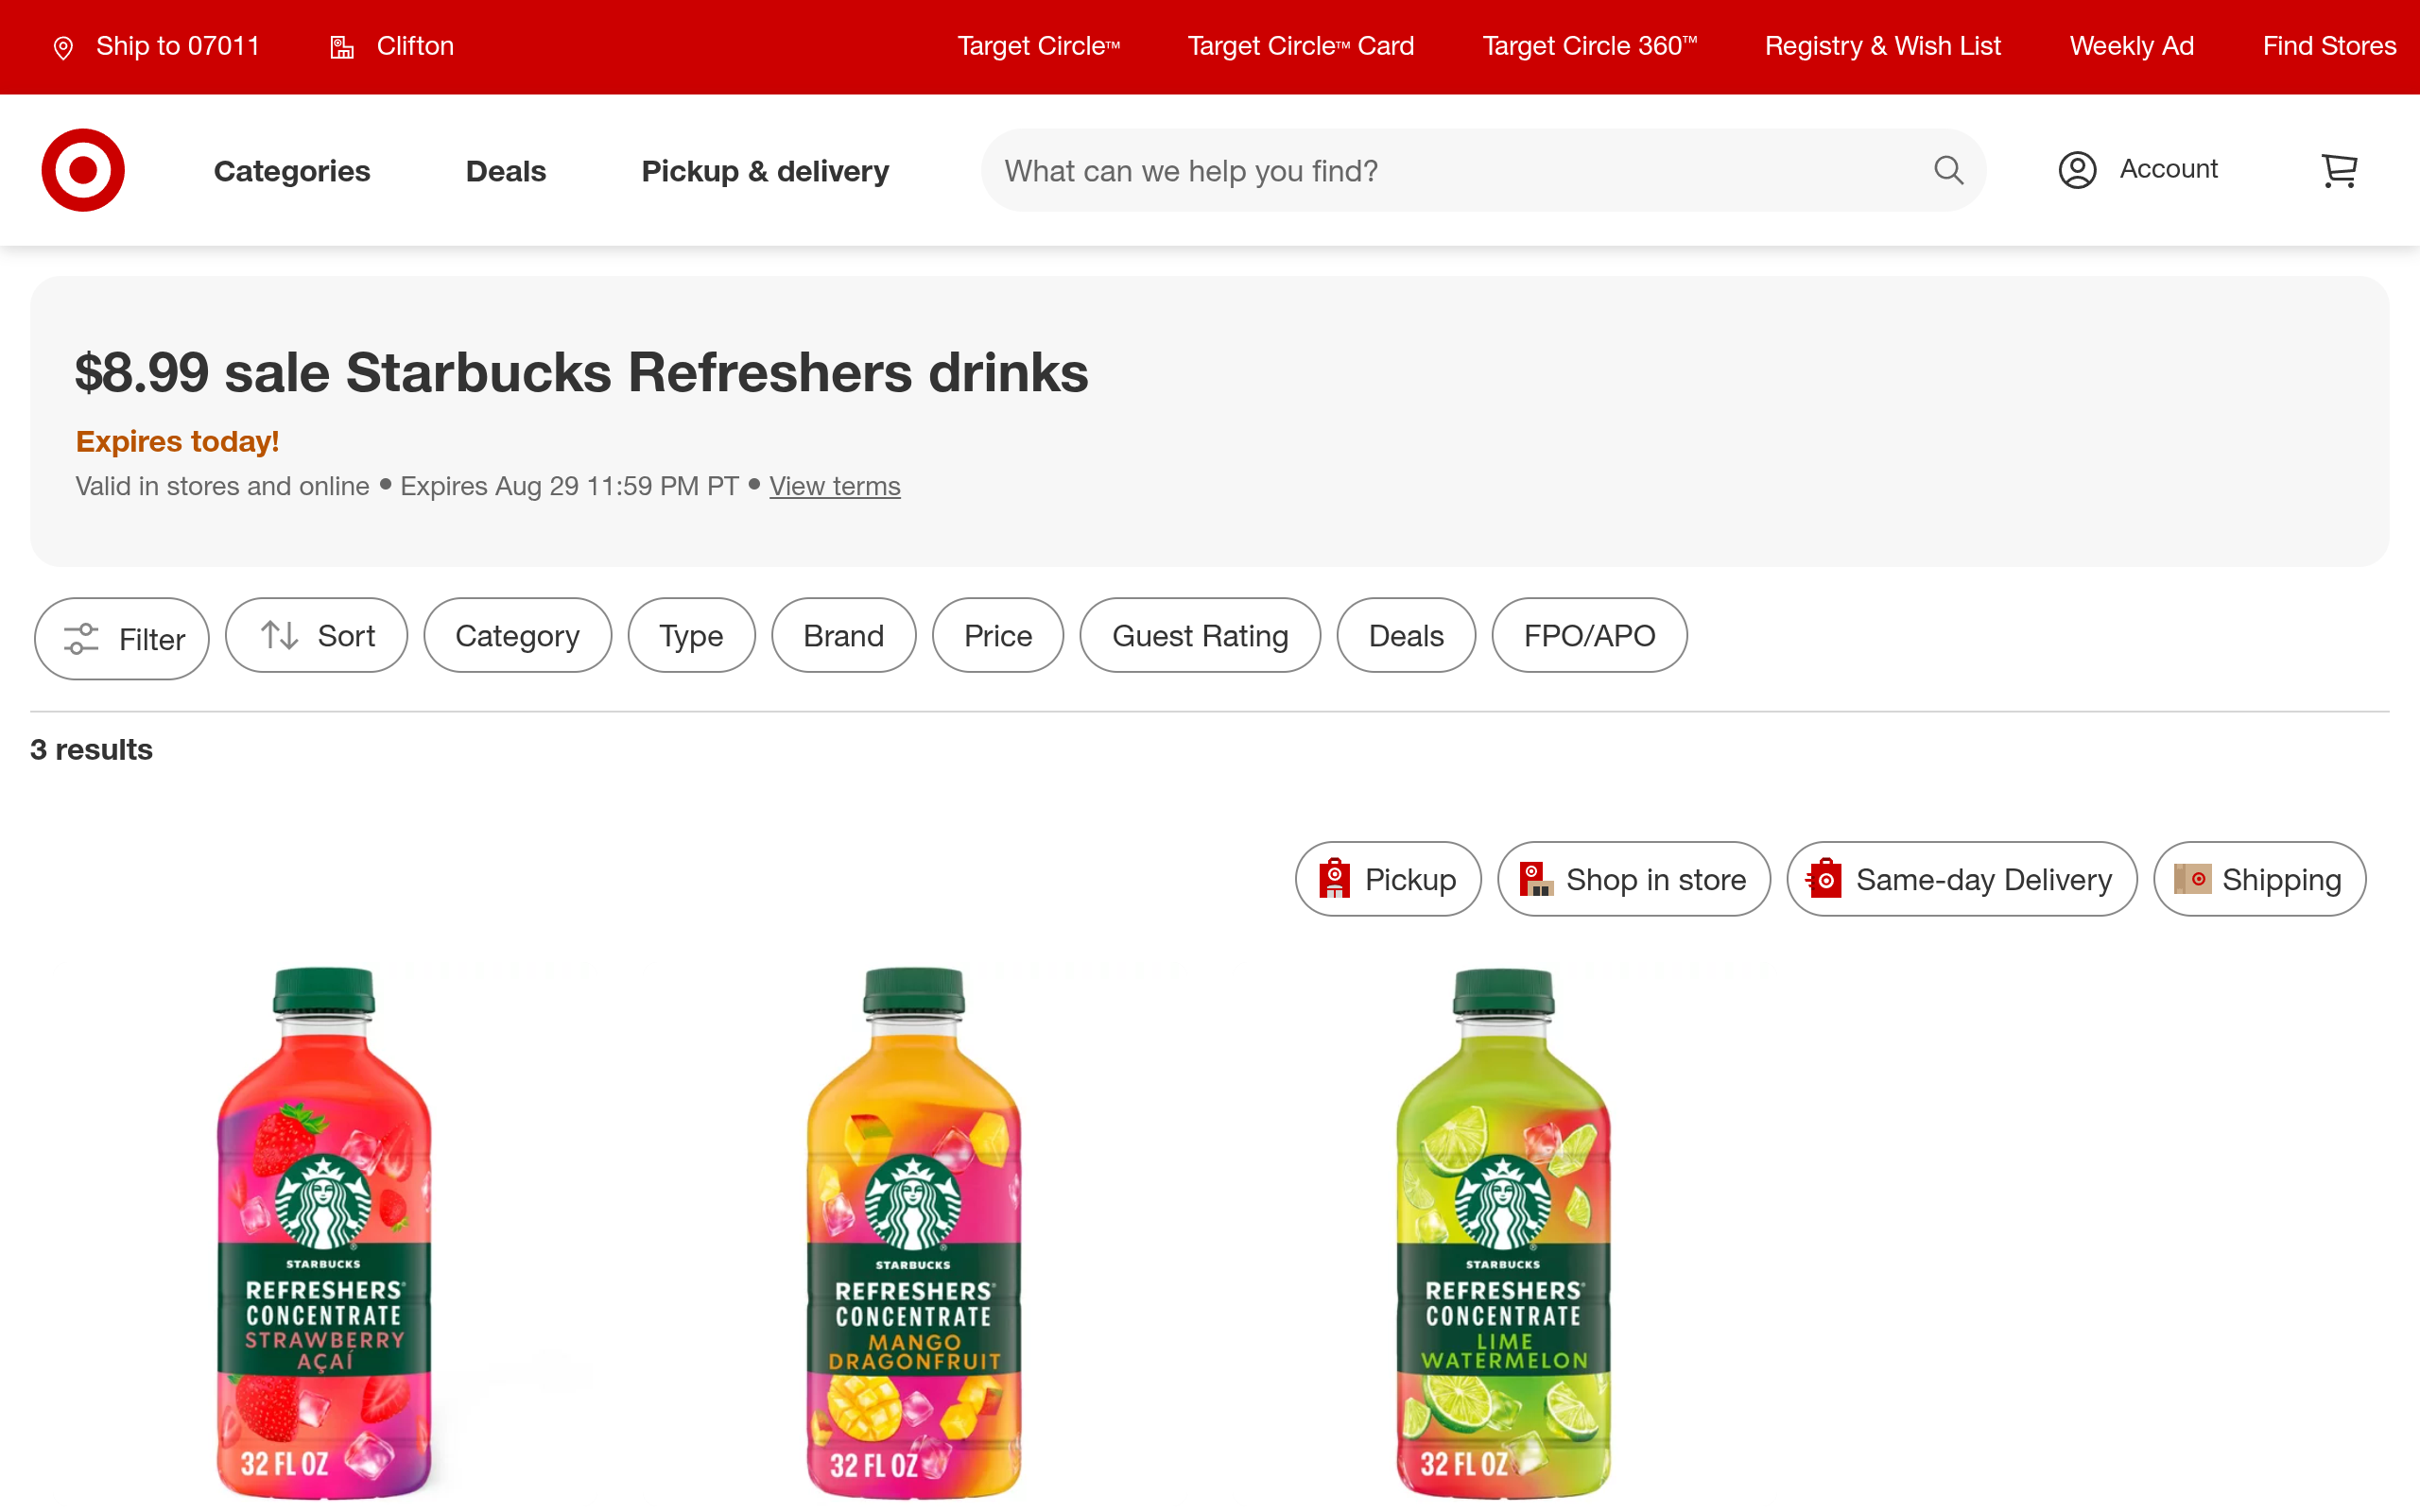
Task: Open the shopping cart icon
Action: [2339, 170]
